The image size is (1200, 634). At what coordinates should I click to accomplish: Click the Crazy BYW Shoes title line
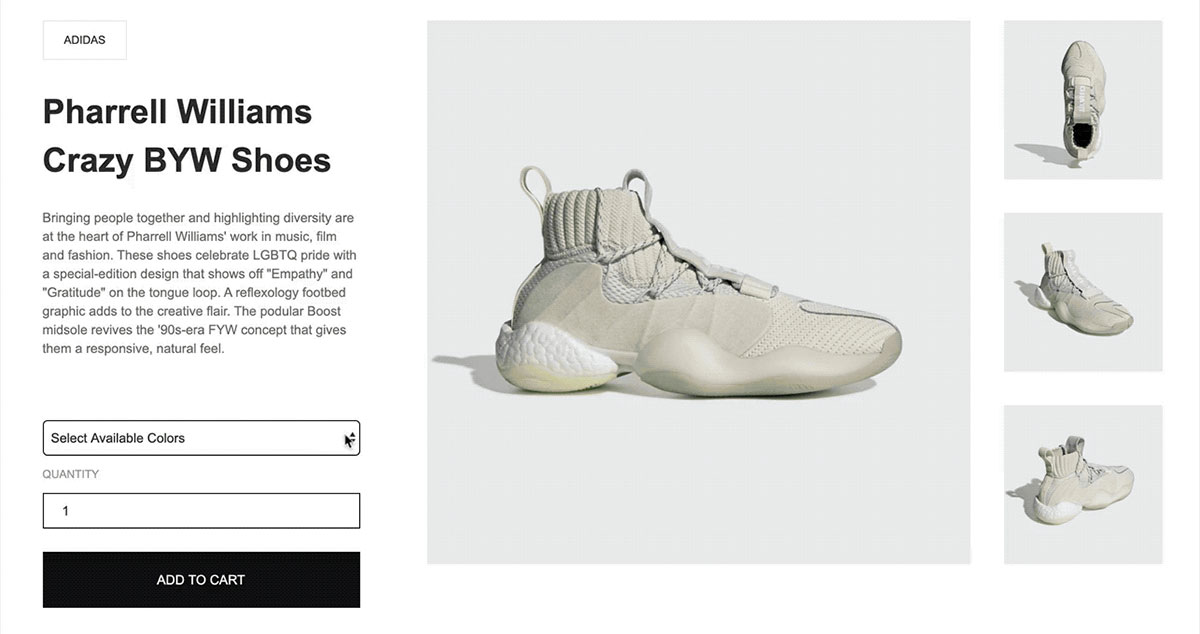(x=187, y=160)
